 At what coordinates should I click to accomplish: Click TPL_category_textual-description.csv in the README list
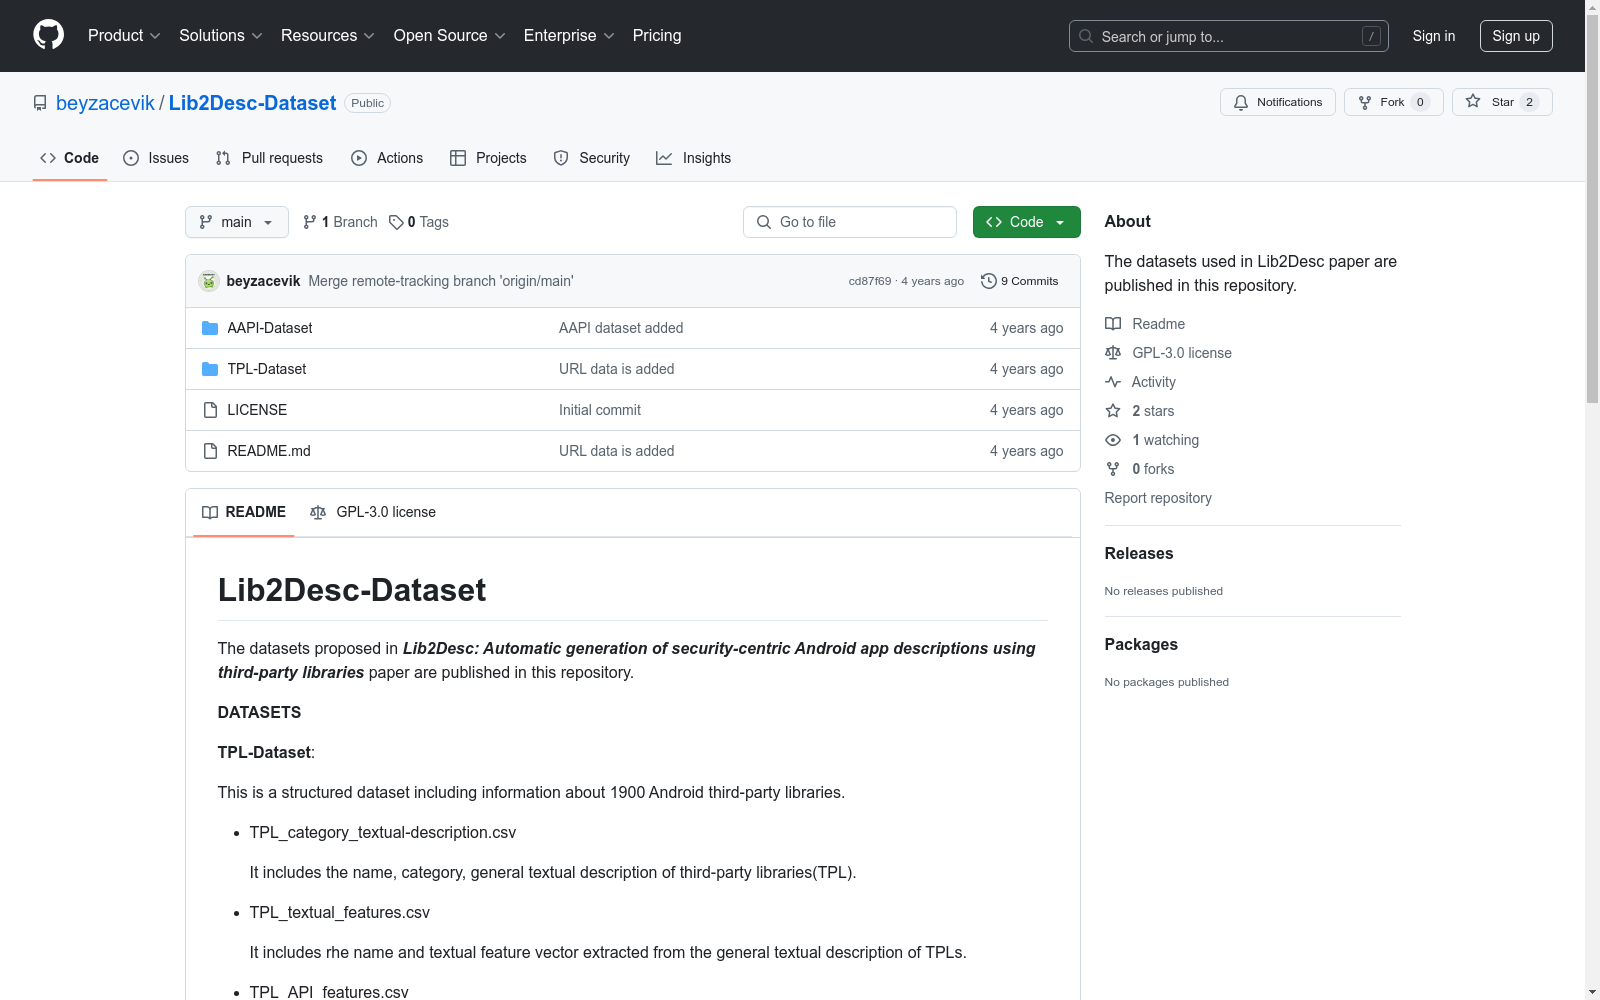tap(383, 832)
